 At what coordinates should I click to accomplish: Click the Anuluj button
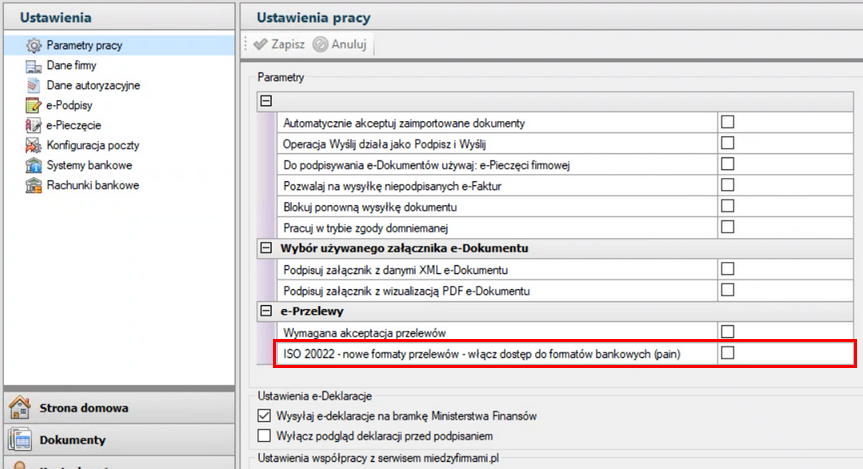[x=340, y=44]
